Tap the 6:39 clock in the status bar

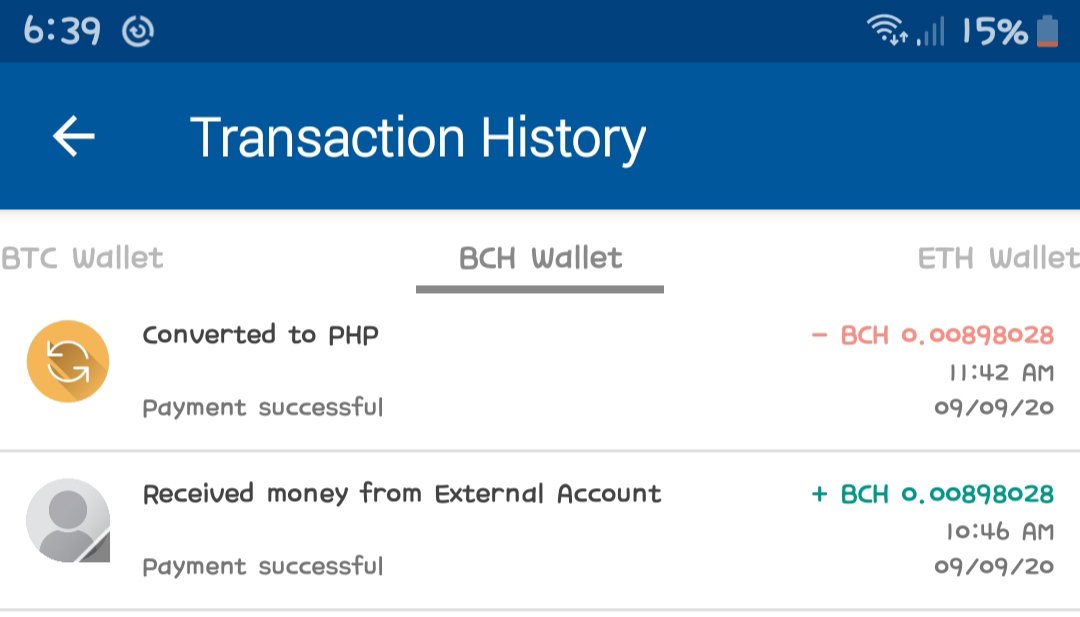click(x=62, y=31)
